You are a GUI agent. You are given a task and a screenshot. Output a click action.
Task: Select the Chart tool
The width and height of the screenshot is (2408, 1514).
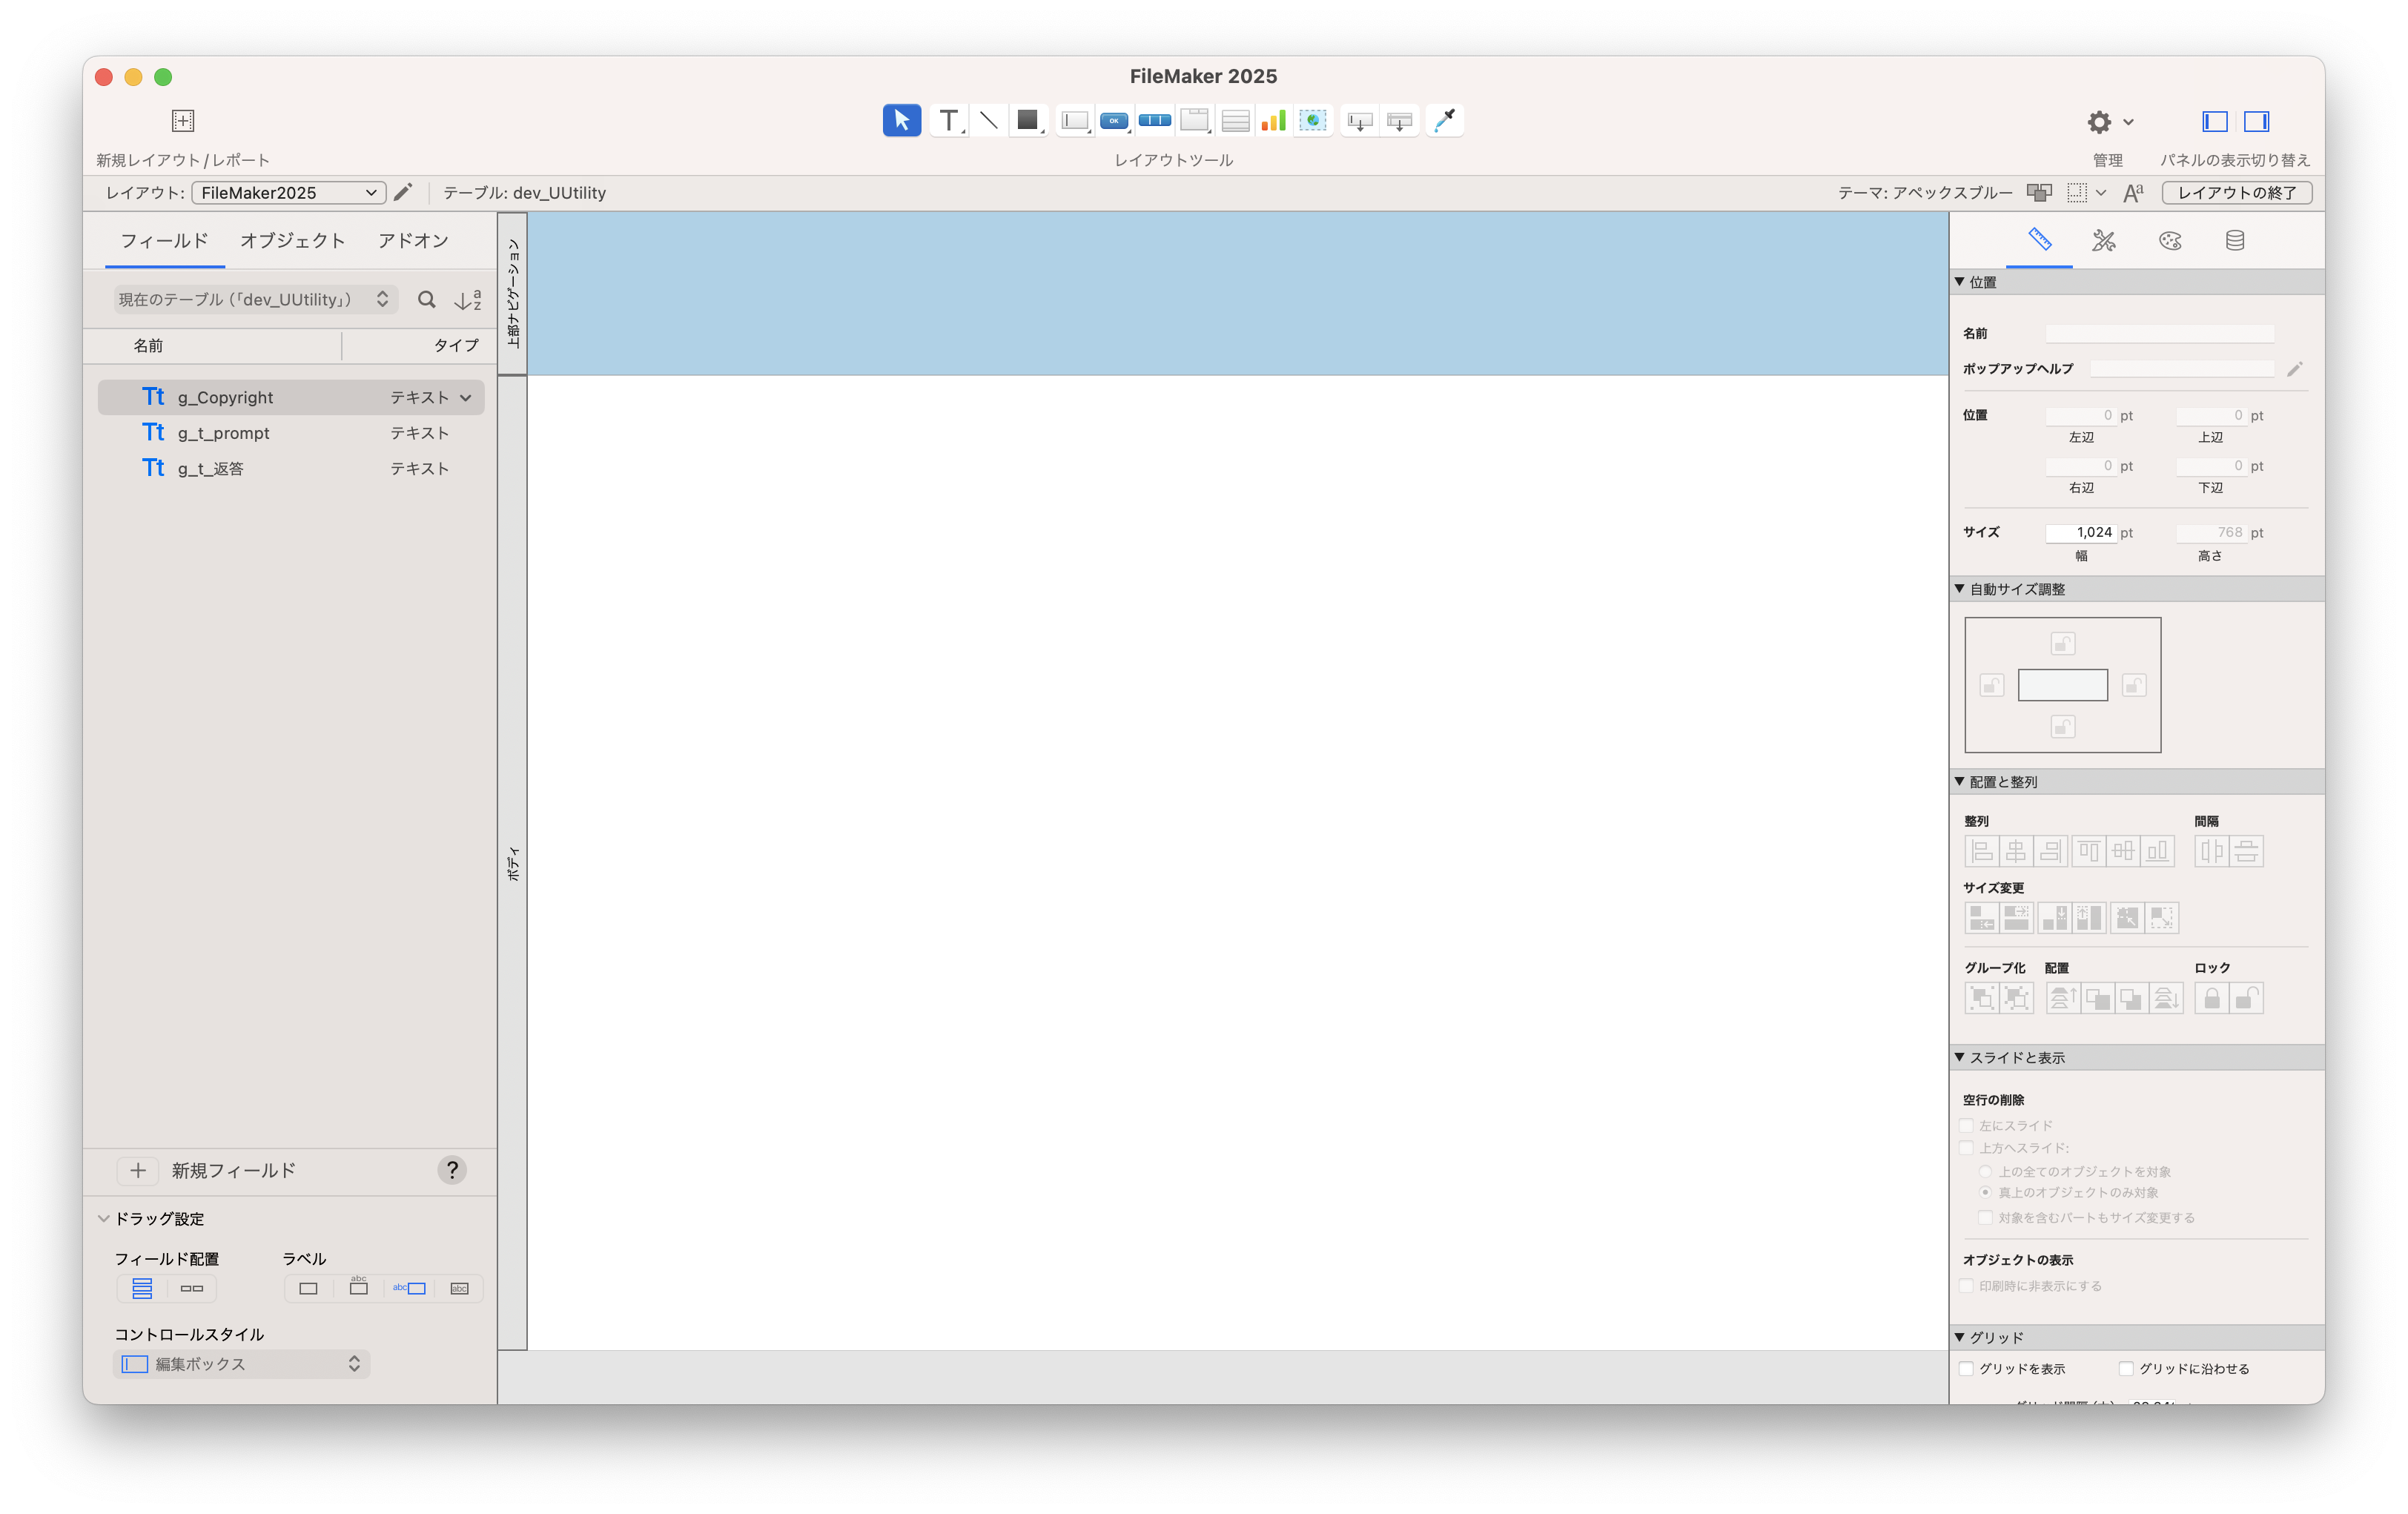click(1273, 120)
